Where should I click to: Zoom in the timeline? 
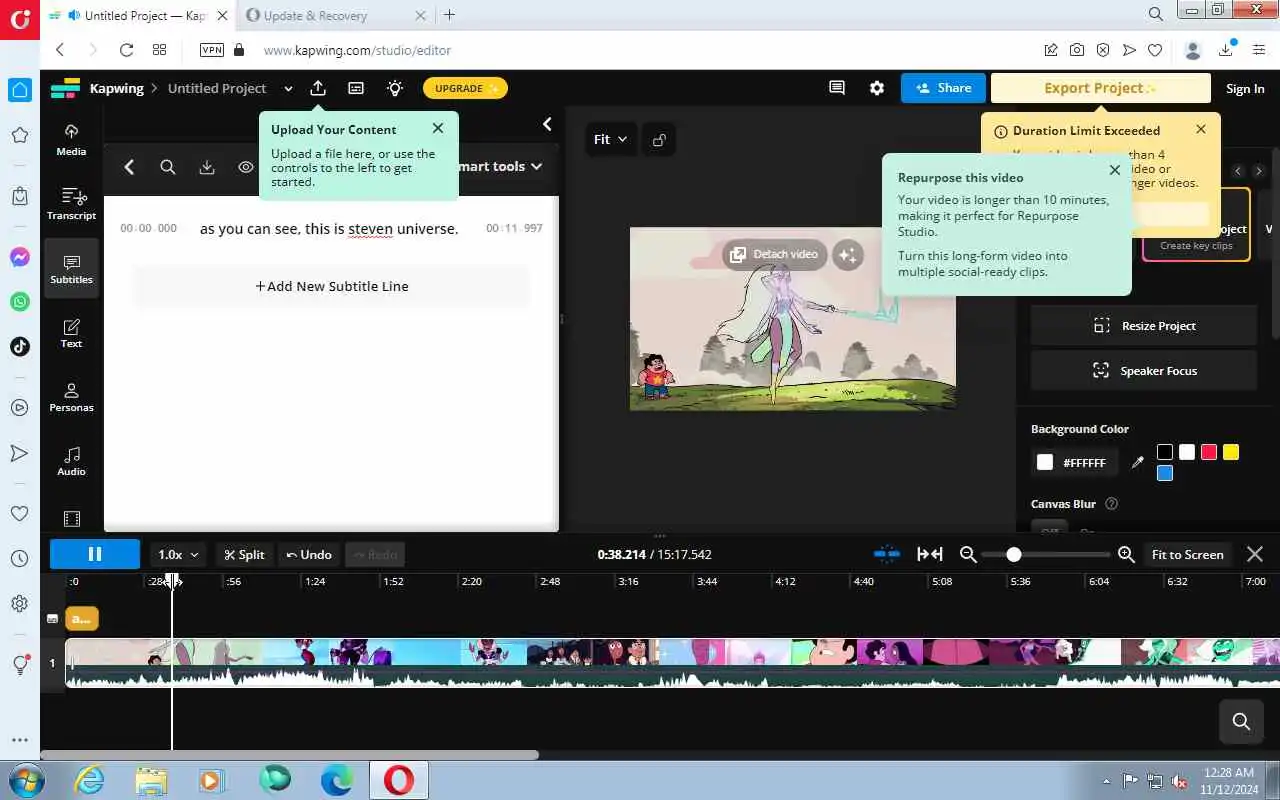pos(1126,554)
